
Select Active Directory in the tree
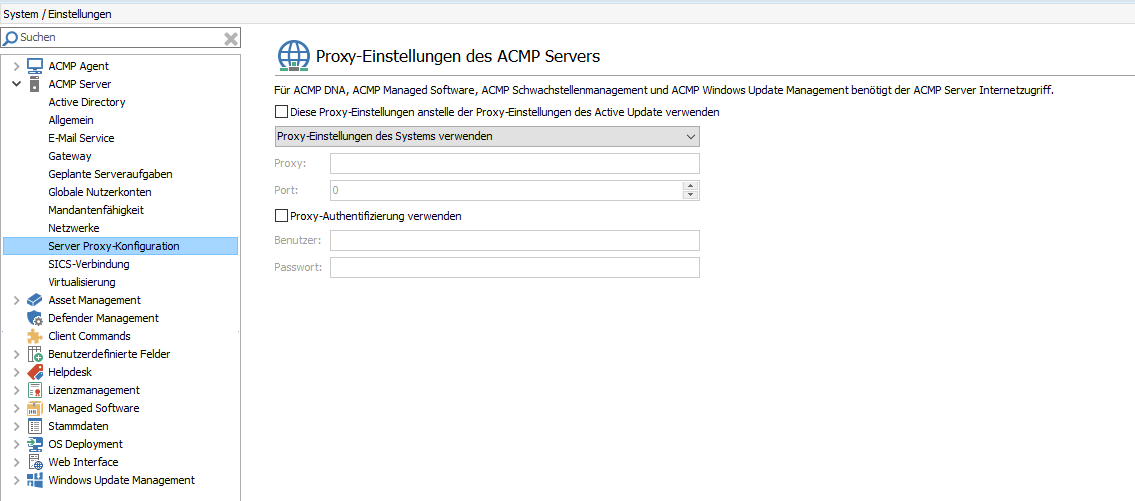(87, 102)
